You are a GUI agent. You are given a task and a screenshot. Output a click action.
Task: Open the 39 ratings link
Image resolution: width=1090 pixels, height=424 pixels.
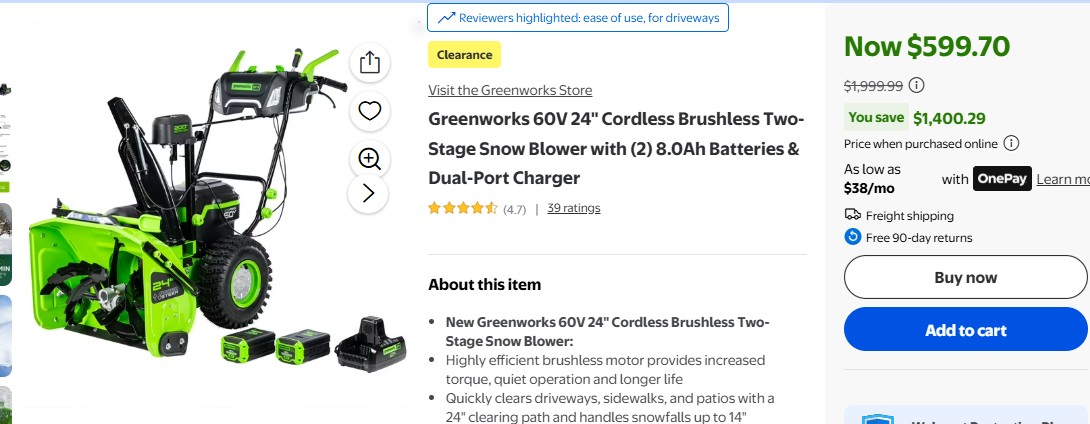pyautogui.click(x=574, y=208)
